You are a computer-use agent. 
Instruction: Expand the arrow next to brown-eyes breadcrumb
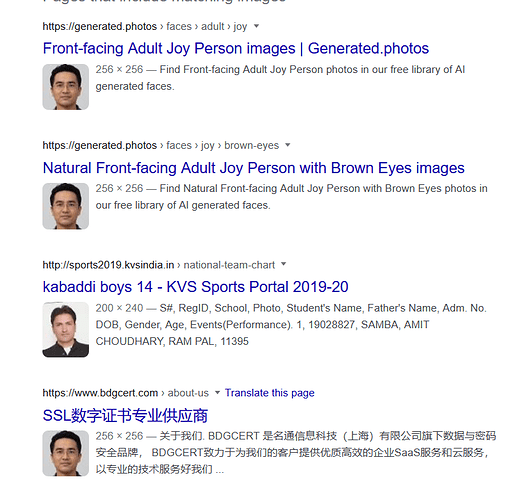(288, 145)
